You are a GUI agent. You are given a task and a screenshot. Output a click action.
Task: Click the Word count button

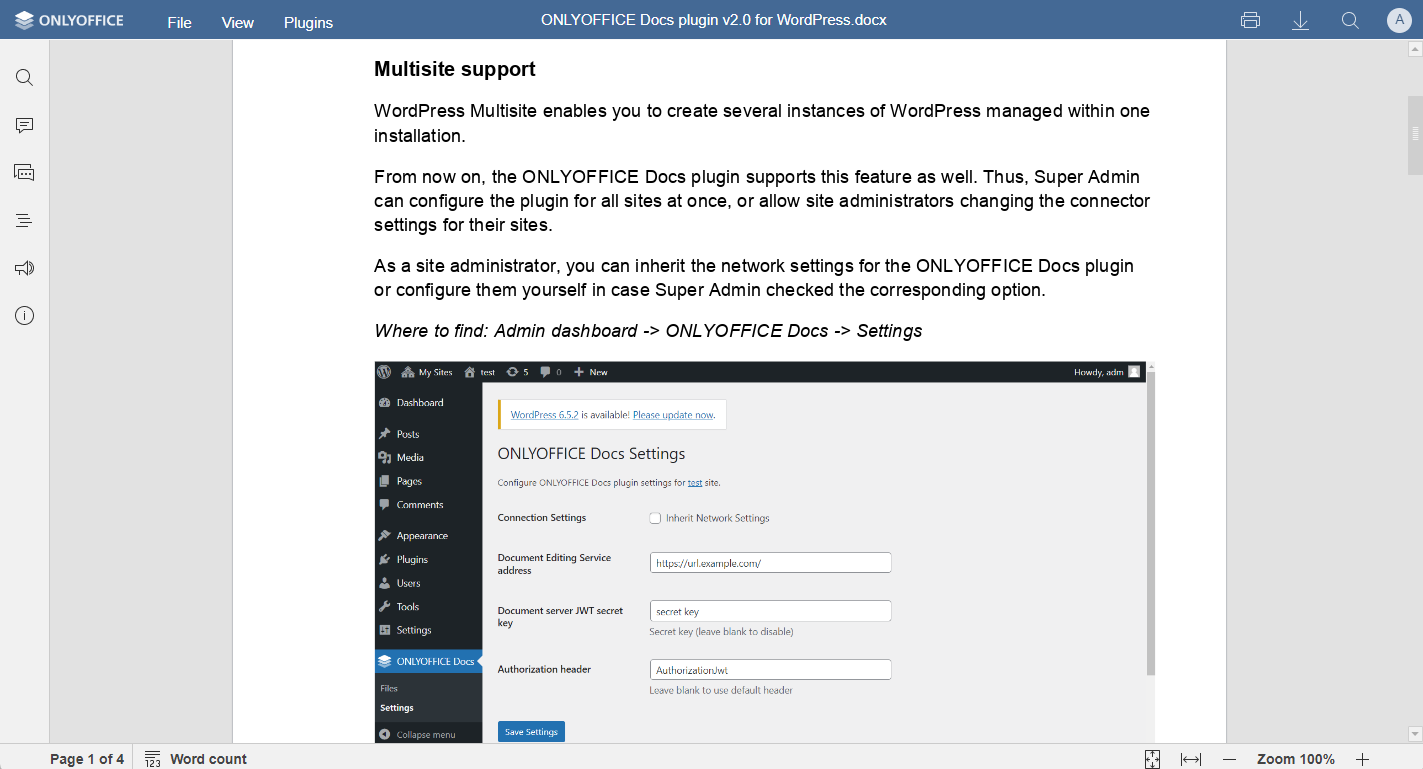click(196, 759)
